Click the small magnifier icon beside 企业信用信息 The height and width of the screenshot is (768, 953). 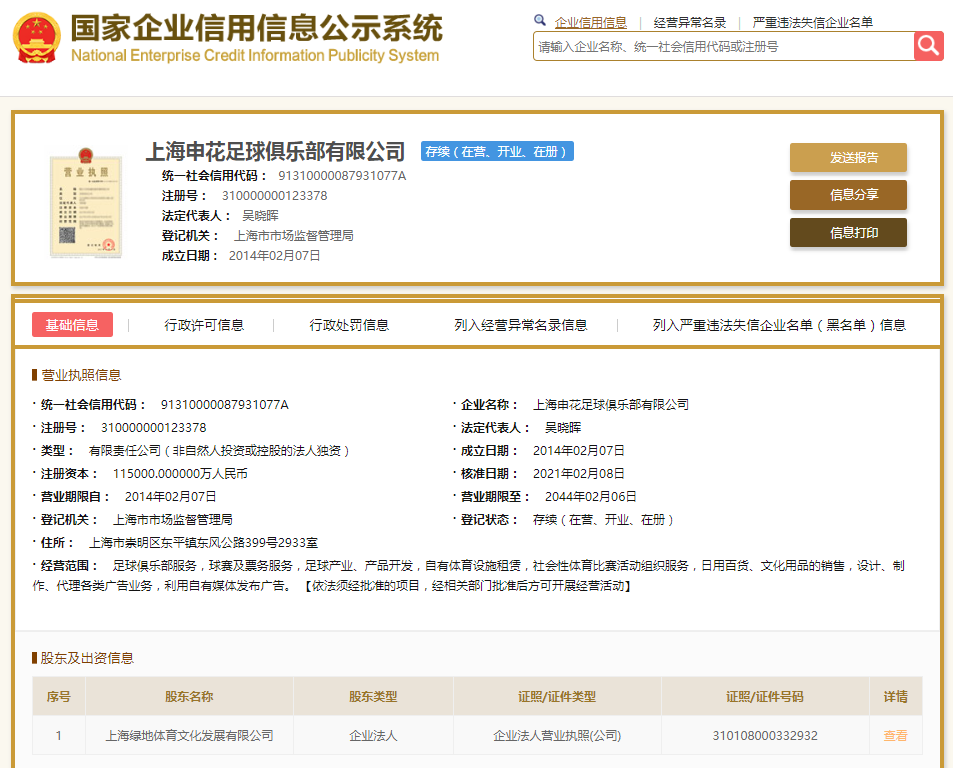point(540,21)
